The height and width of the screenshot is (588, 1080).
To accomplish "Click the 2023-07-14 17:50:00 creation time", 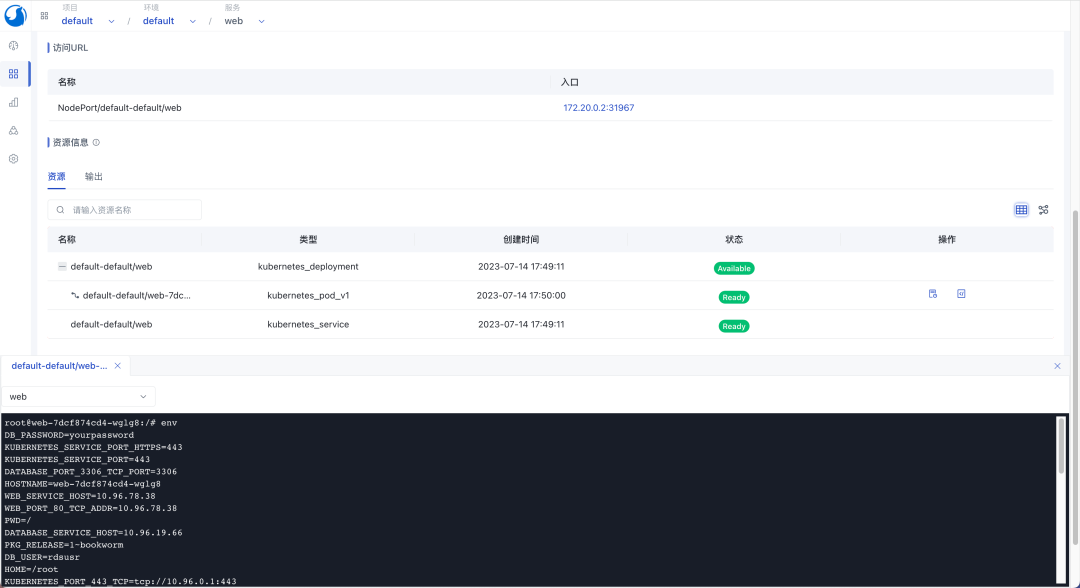I will (x=521, y=295).
